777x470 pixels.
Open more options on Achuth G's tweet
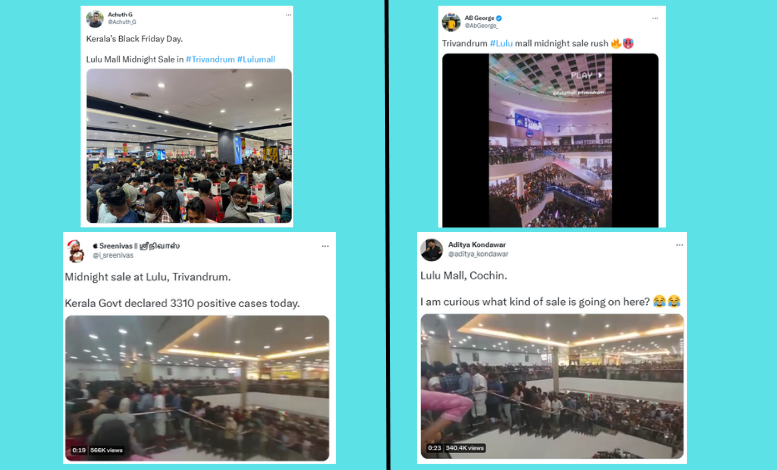pos(288,15)
